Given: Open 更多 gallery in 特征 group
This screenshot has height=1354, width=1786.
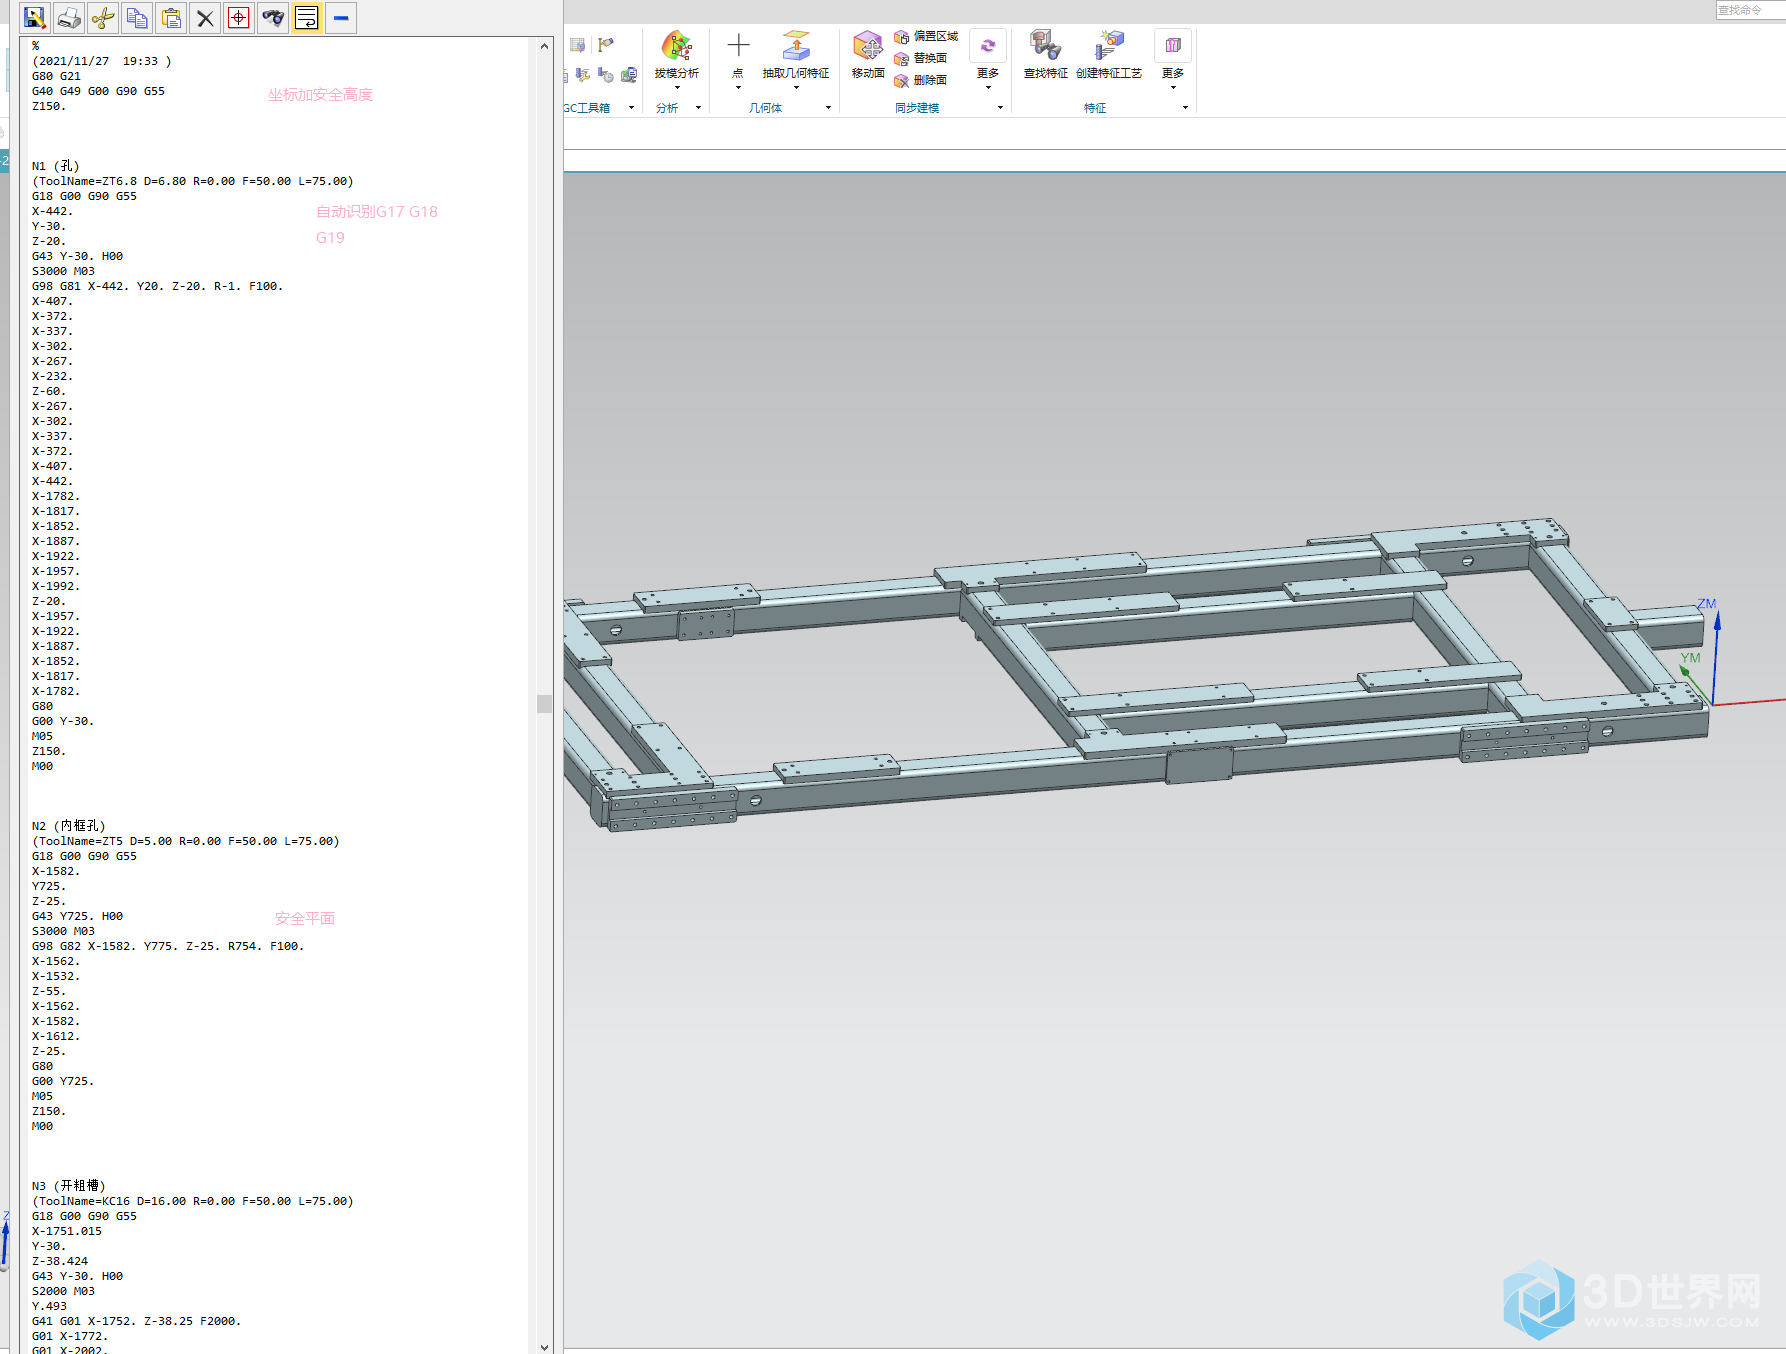Looking at the screenshot, I should pyautogui.click(x=1173, y=59).
